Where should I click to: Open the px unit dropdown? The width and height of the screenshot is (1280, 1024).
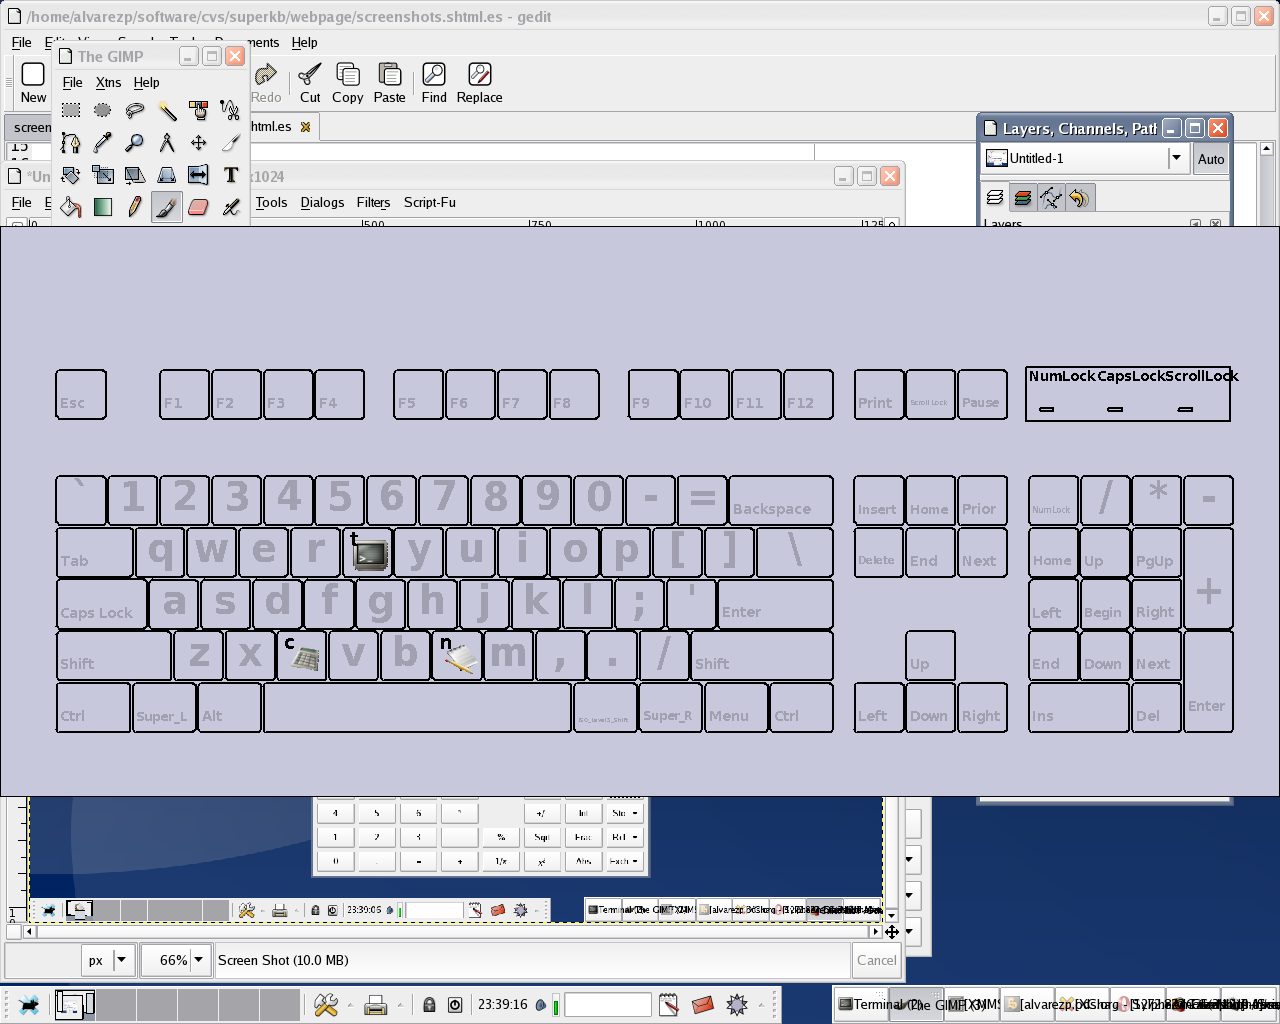point(121,960)
